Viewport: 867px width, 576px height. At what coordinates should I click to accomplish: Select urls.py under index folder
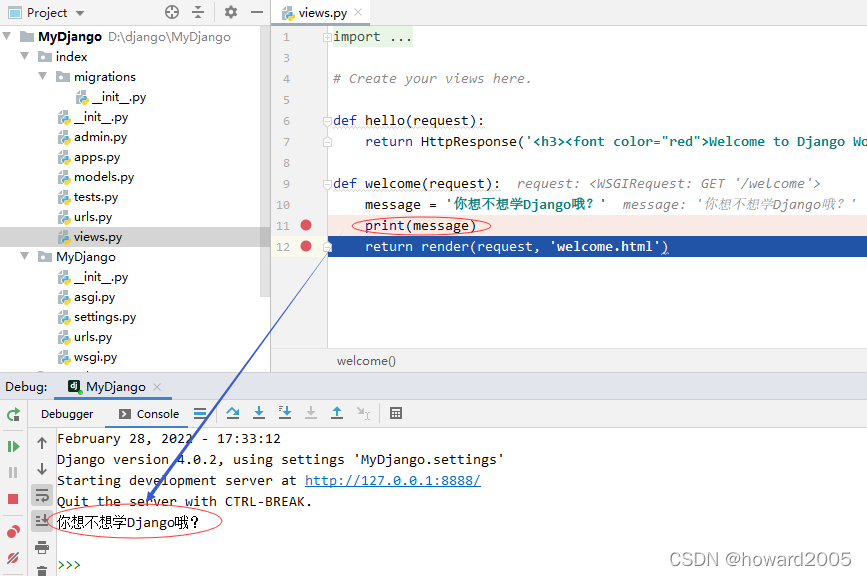coord(85,217)
